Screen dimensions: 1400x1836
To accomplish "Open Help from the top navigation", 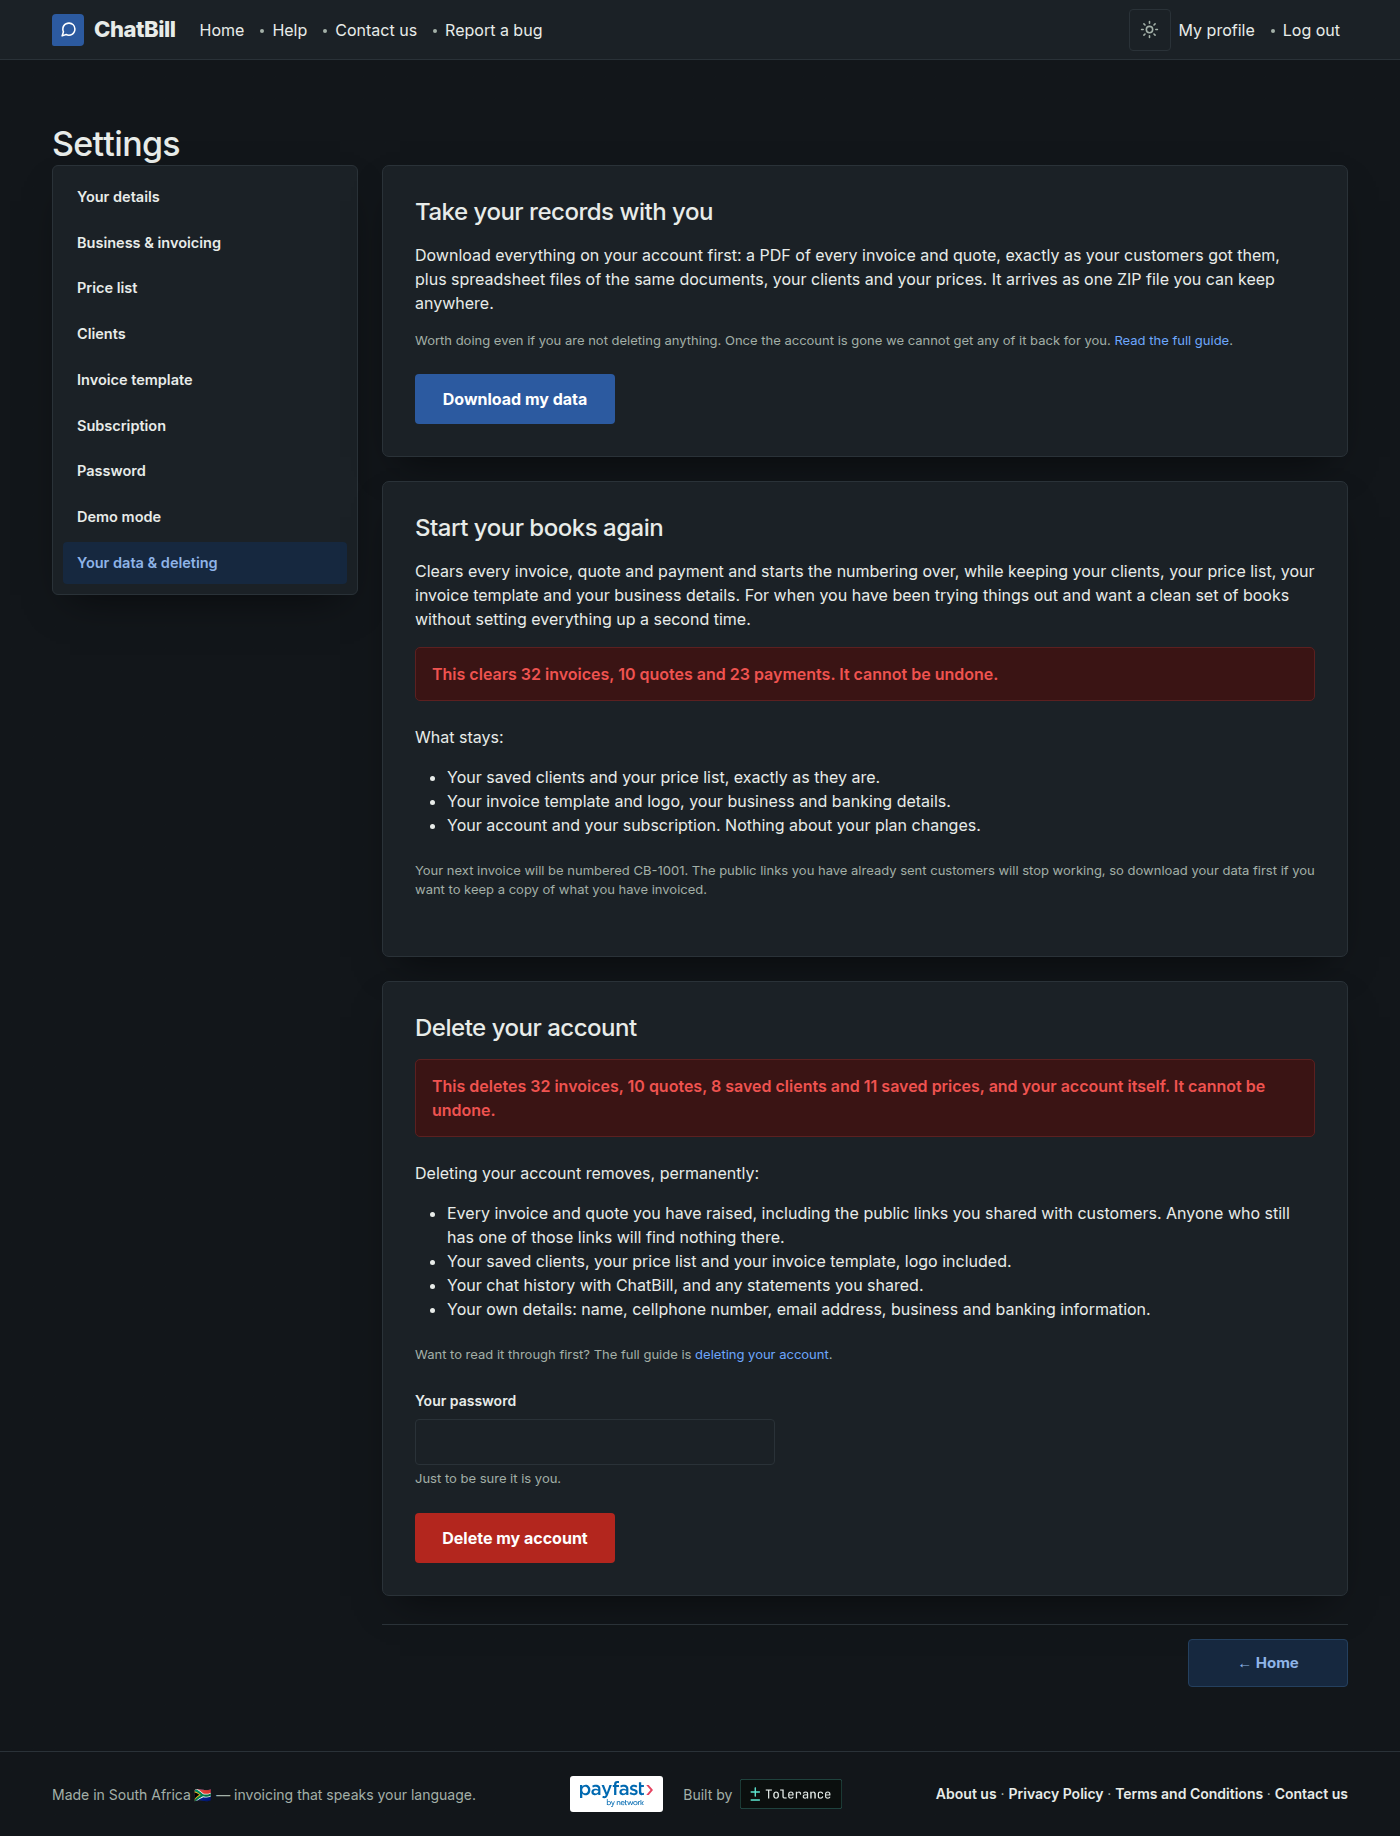I will 290,30.
